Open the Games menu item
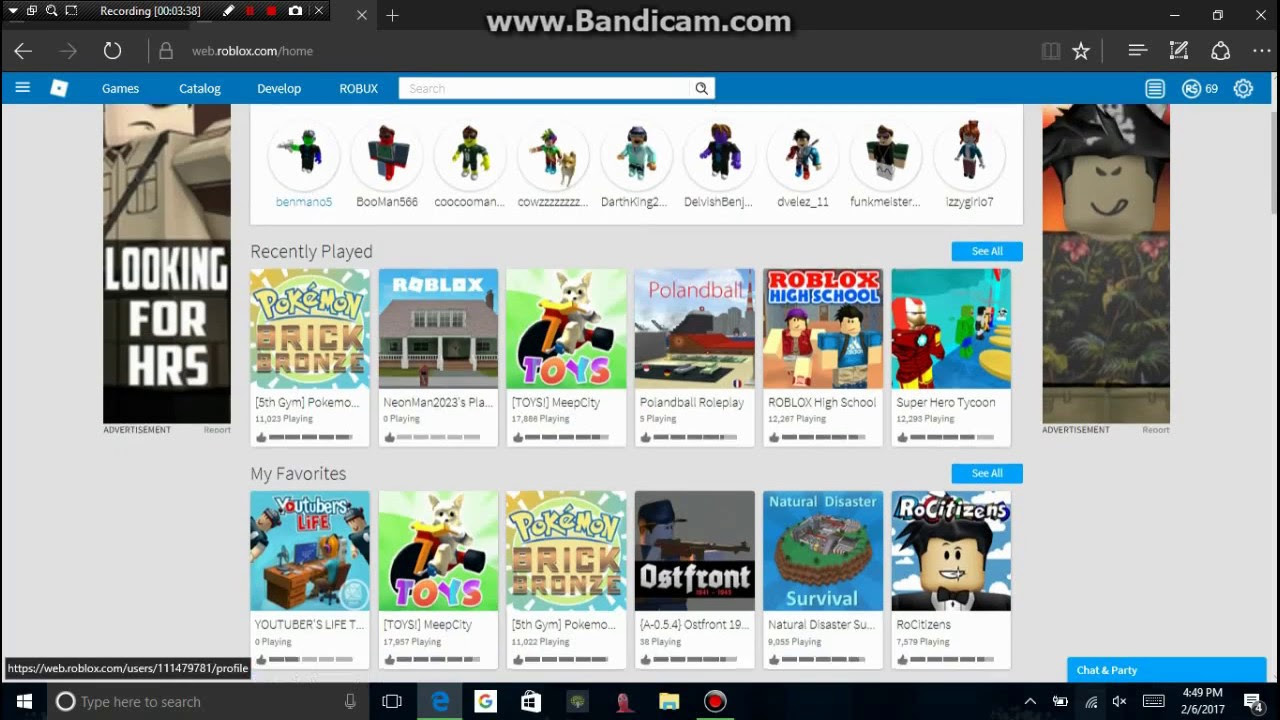The height and width of the screenshot is (720, 1280). (x=120, y=88)
